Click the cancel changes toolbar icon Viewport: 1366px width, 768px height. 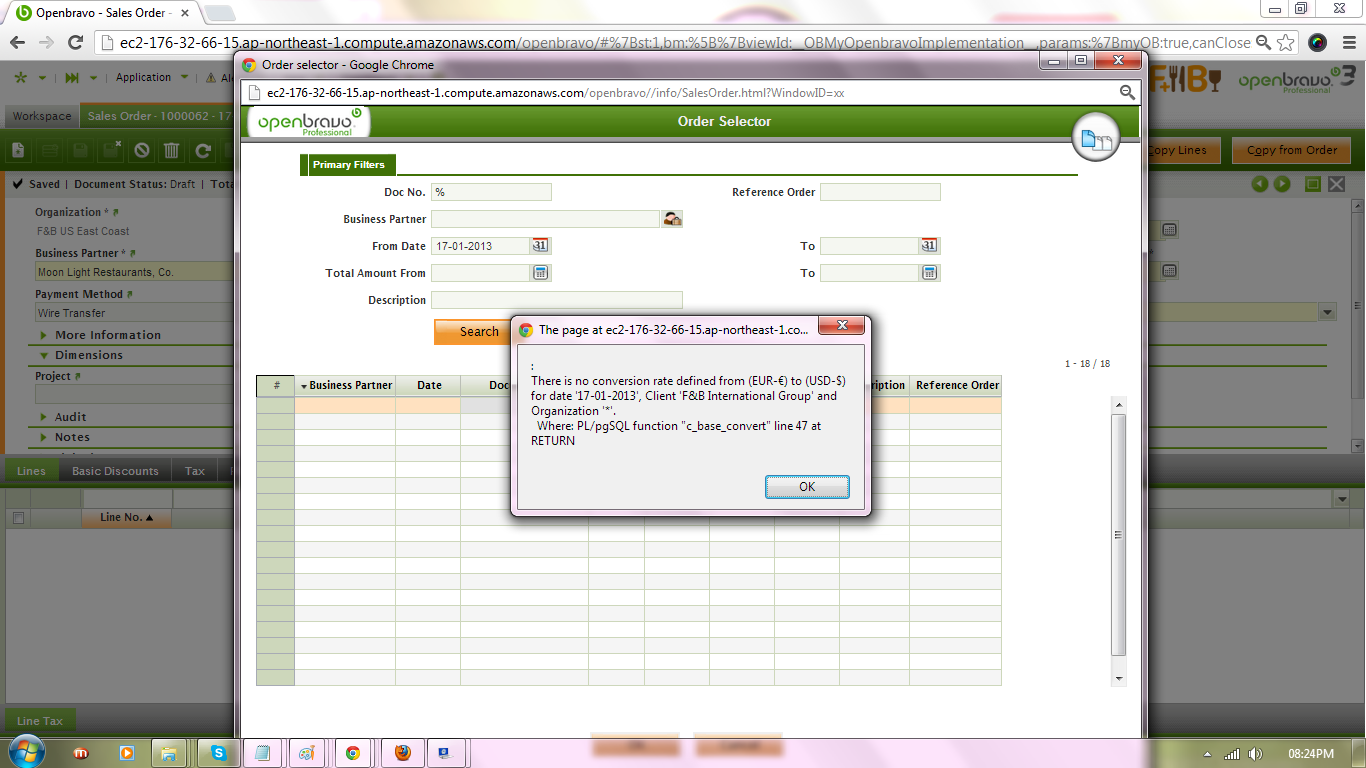click(142, 150)
